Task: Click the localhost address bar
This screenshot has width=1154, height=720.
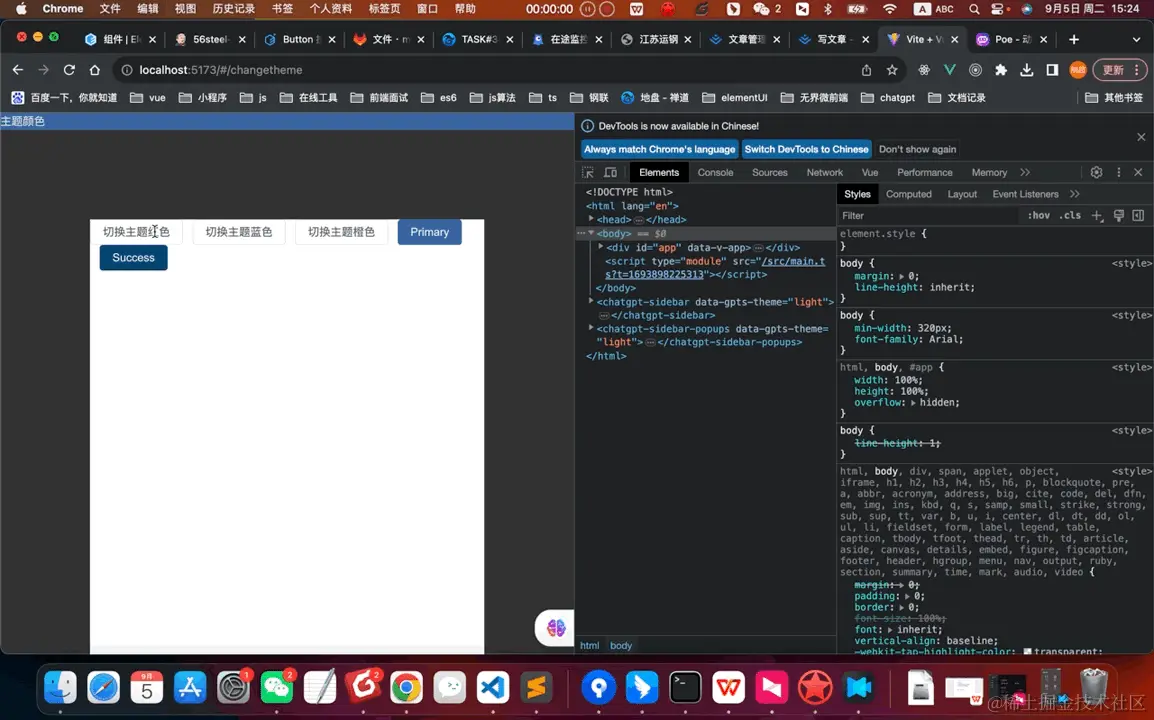Action: (x=486, y=70)
